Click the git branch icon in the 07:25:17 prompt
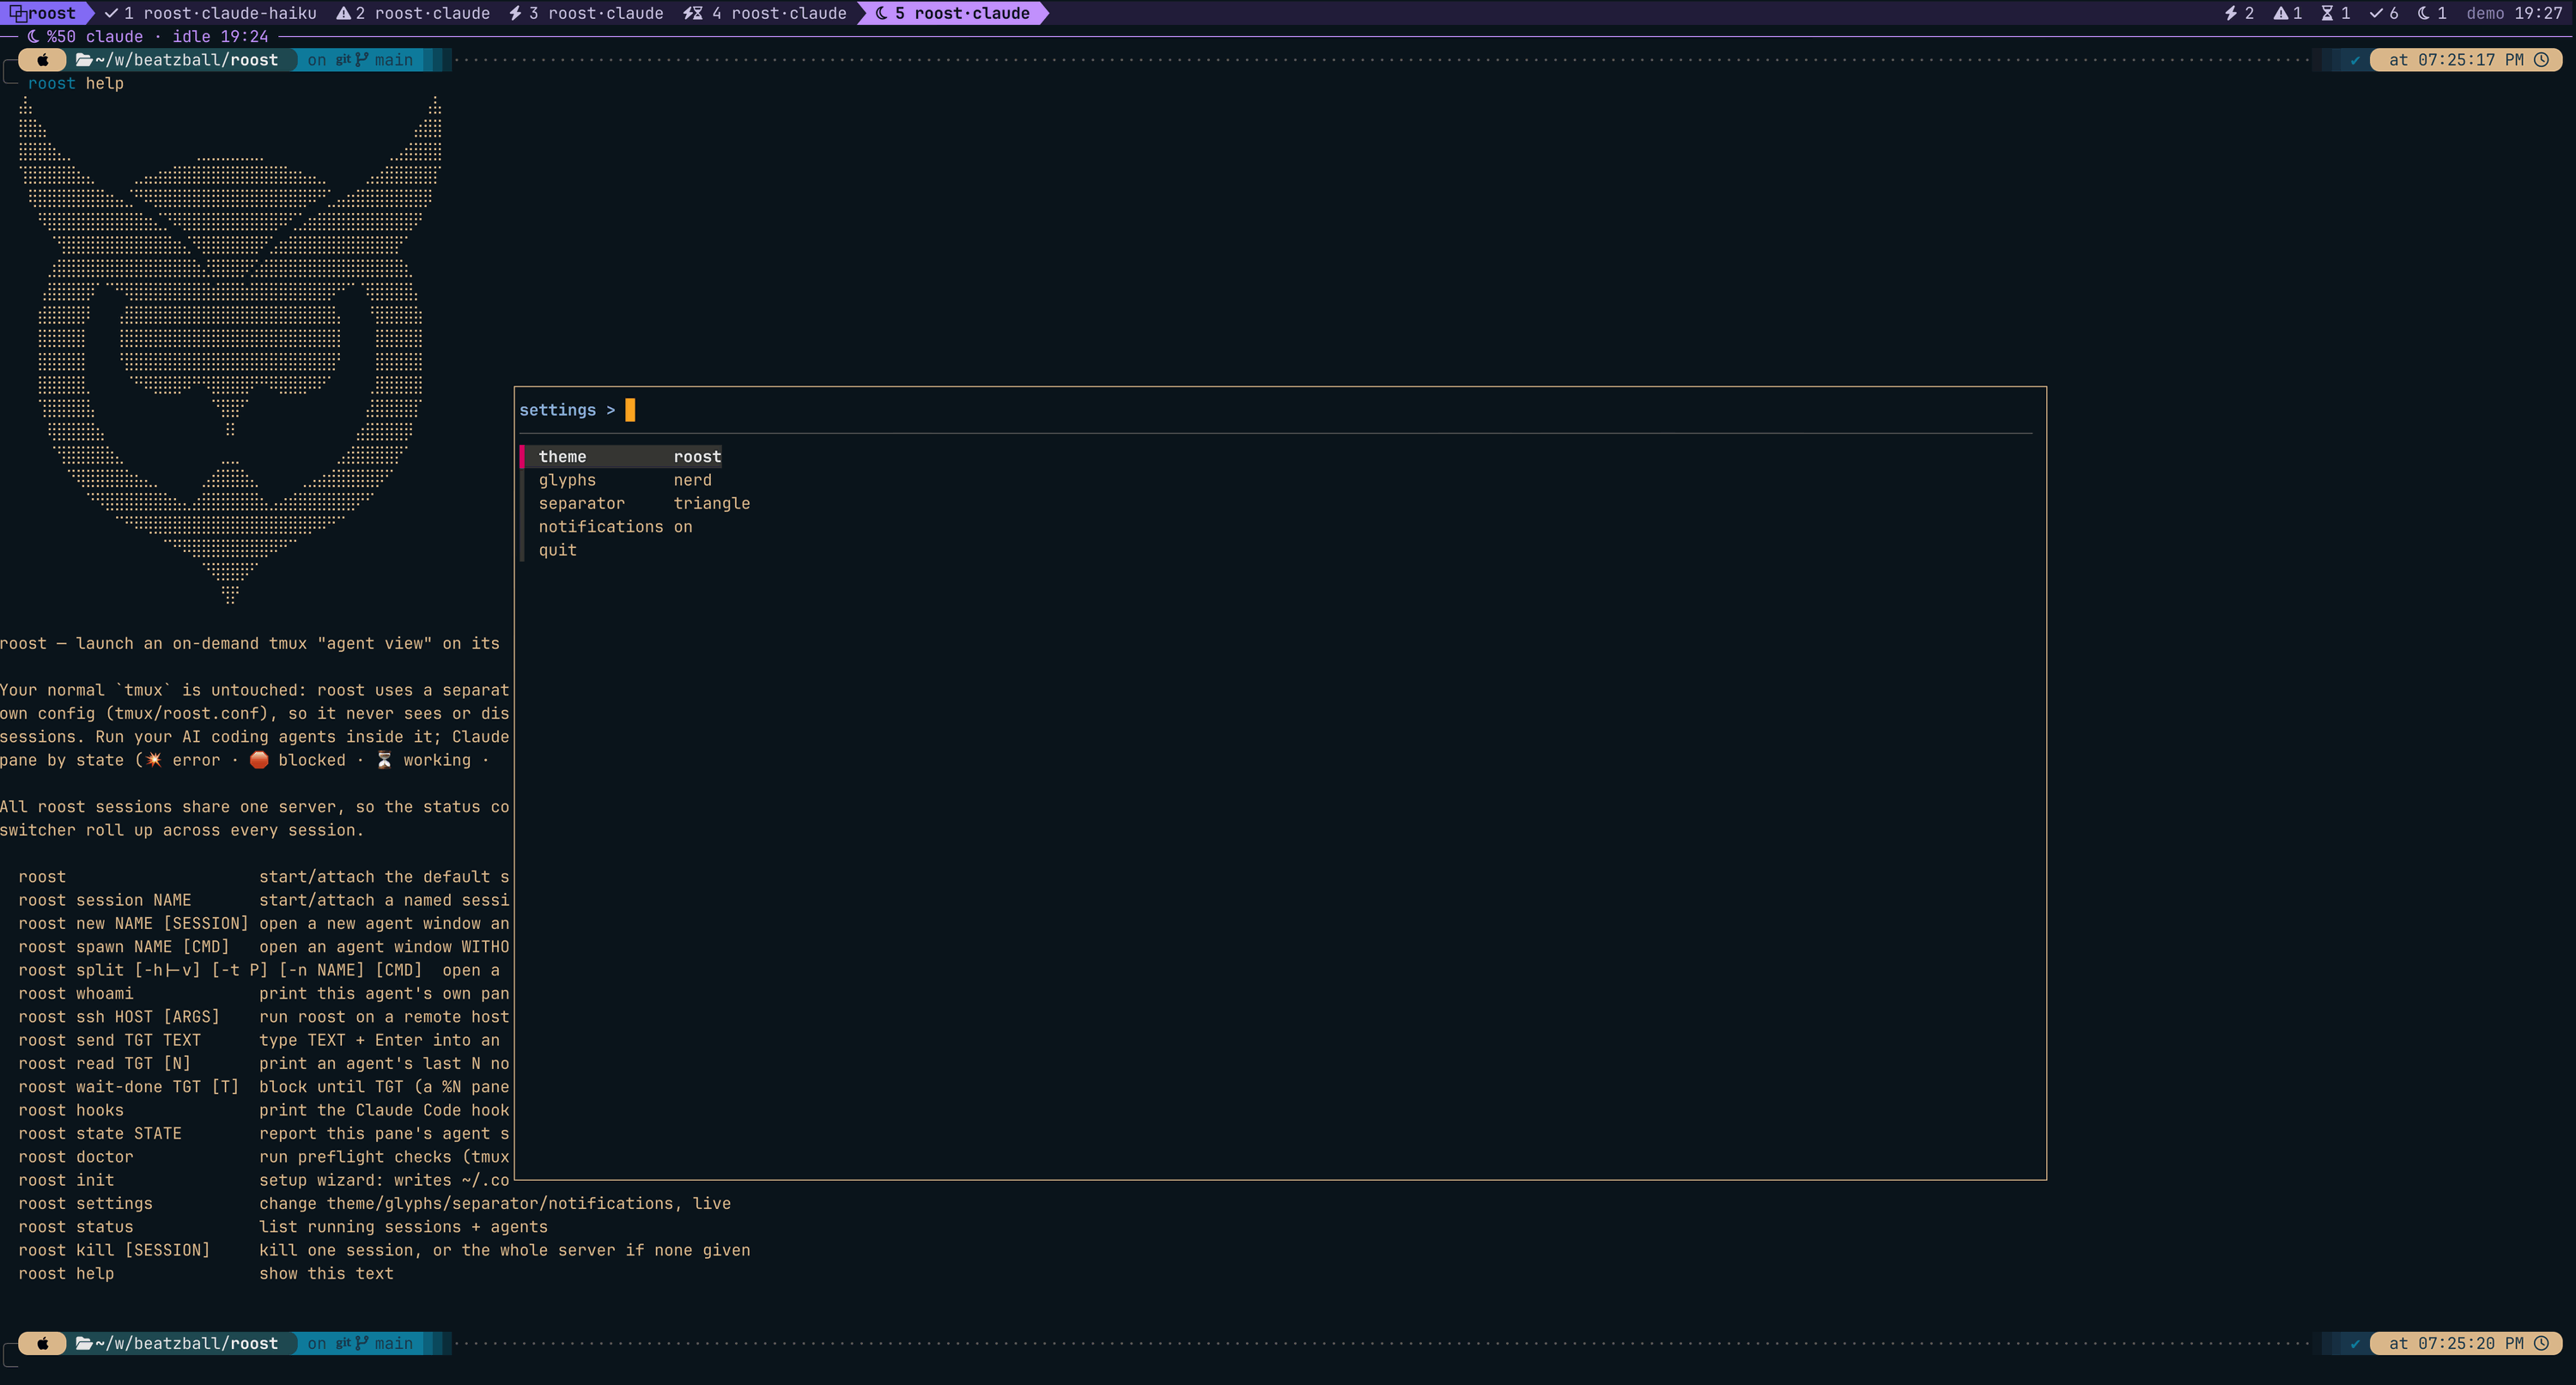This screenshot has height=1385, width=2576. click(361, 60)
